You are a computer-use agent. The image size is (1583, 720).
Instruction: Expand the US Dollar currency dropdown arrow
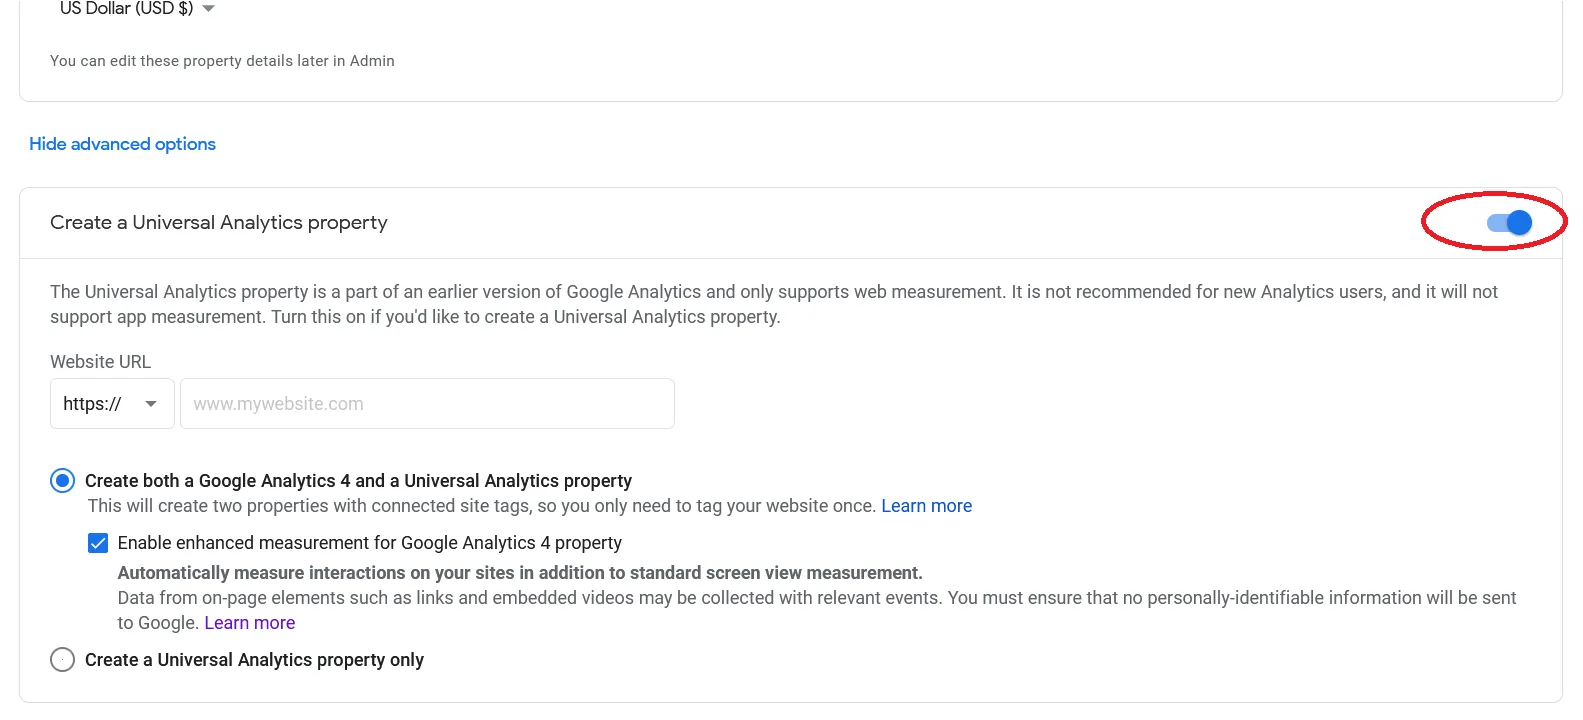pyautogui.click(x=208, y=9)
